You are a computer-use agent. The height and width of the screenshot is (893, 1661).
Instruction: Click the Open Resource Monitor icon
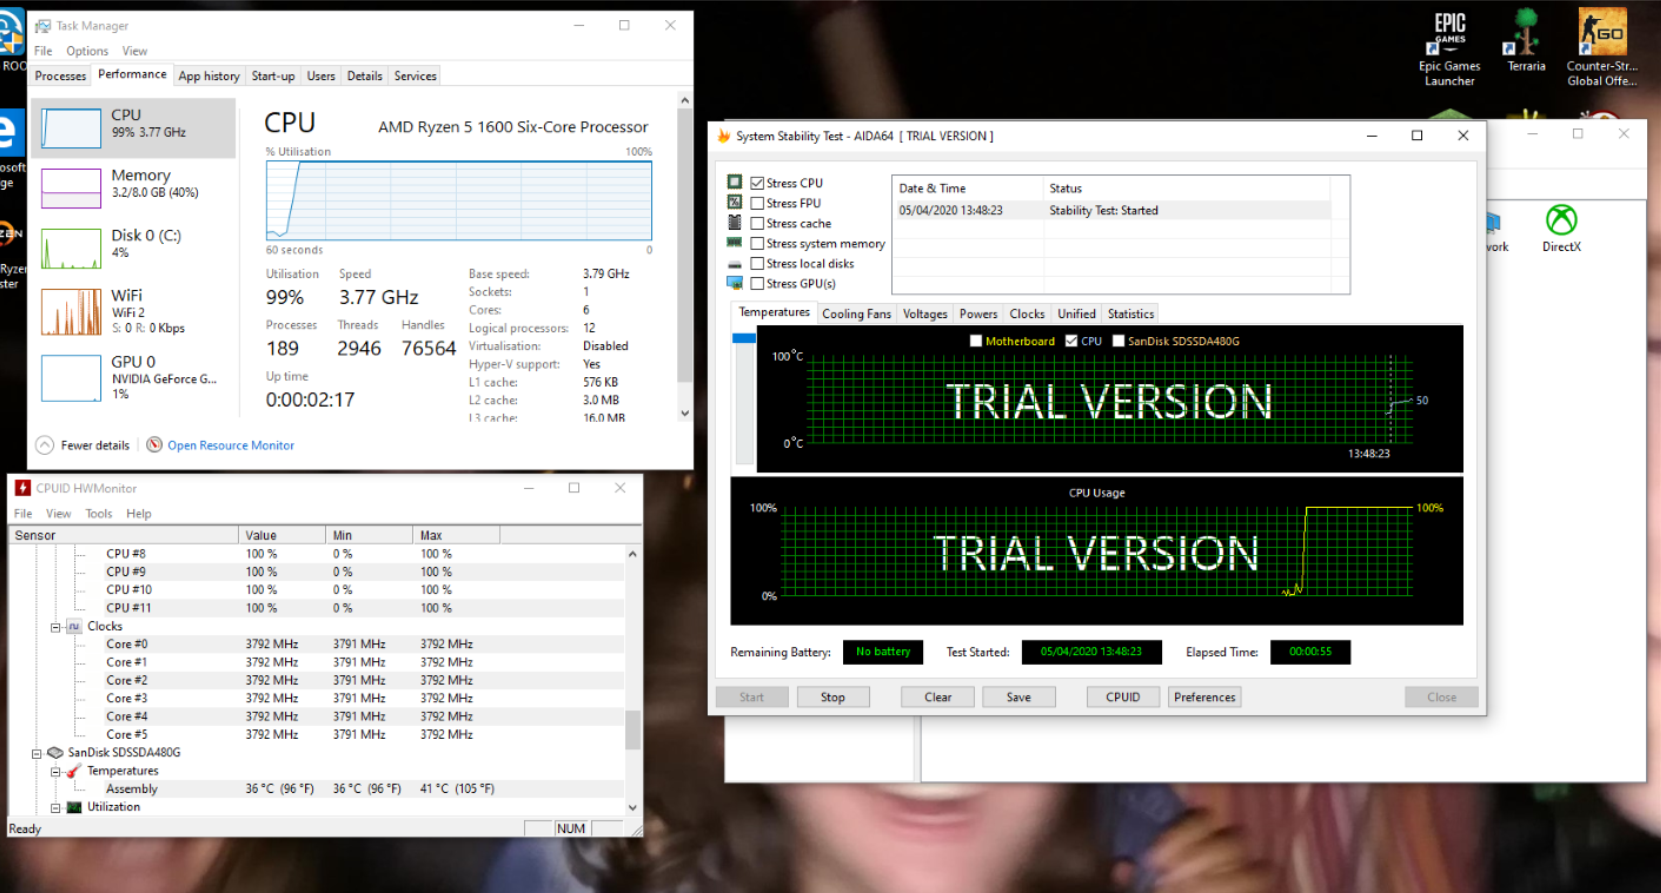(154, 445)
